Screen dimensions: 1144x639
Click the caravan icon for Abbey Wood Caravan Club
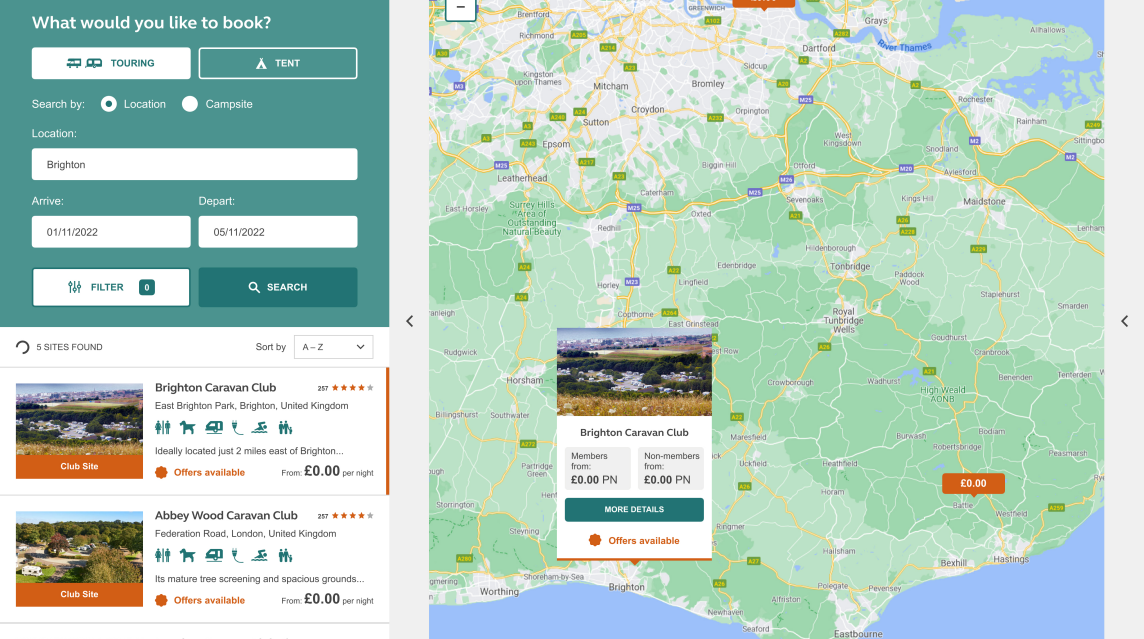pyautogui.click(x=213, y=555)
